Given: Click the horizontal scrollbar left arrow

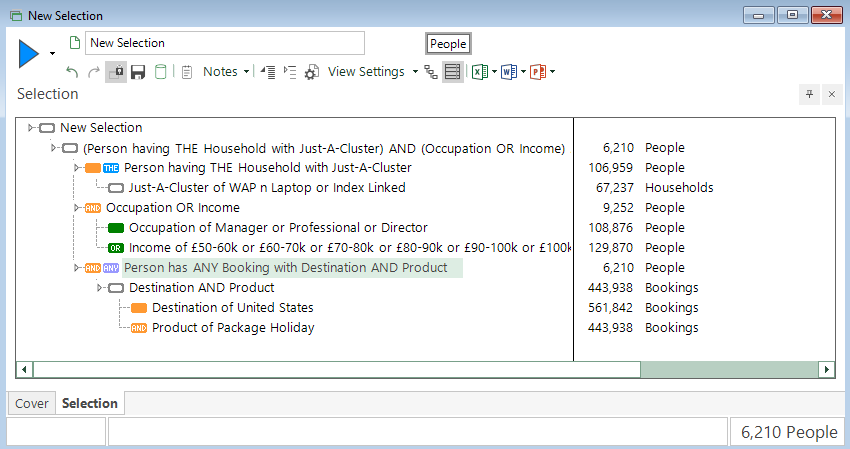Looking at the screenshot, I should (24, 370).
